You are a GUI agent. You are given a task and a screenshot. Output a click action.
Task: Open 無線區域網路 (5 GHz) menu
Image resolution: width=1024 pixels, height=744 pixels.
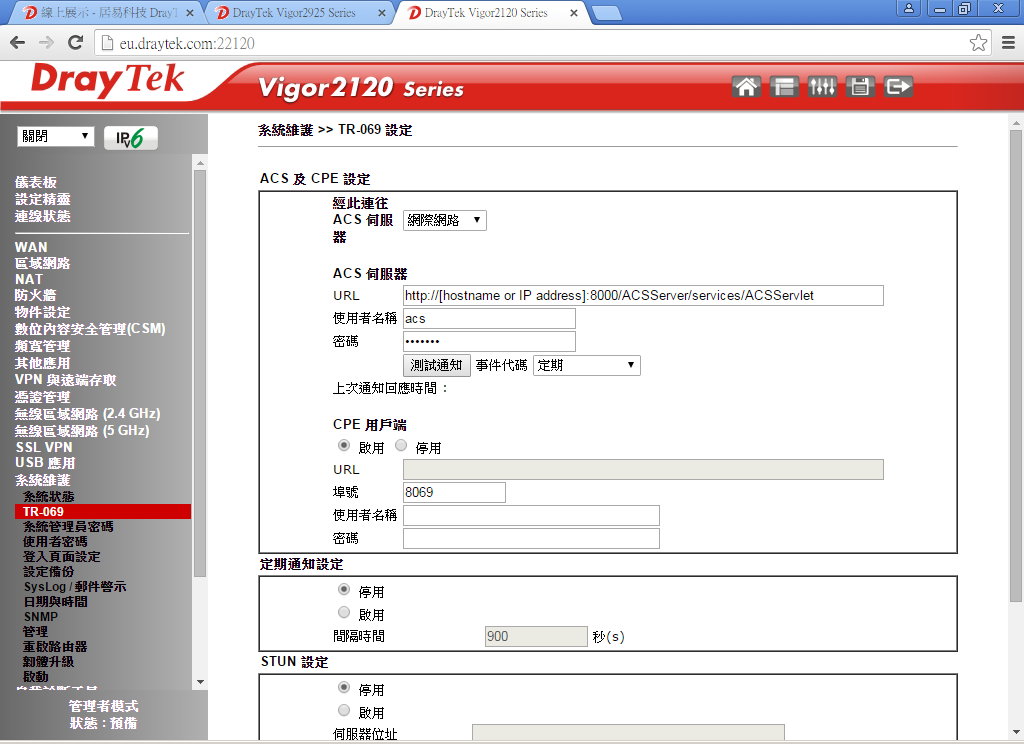[82, 430]
